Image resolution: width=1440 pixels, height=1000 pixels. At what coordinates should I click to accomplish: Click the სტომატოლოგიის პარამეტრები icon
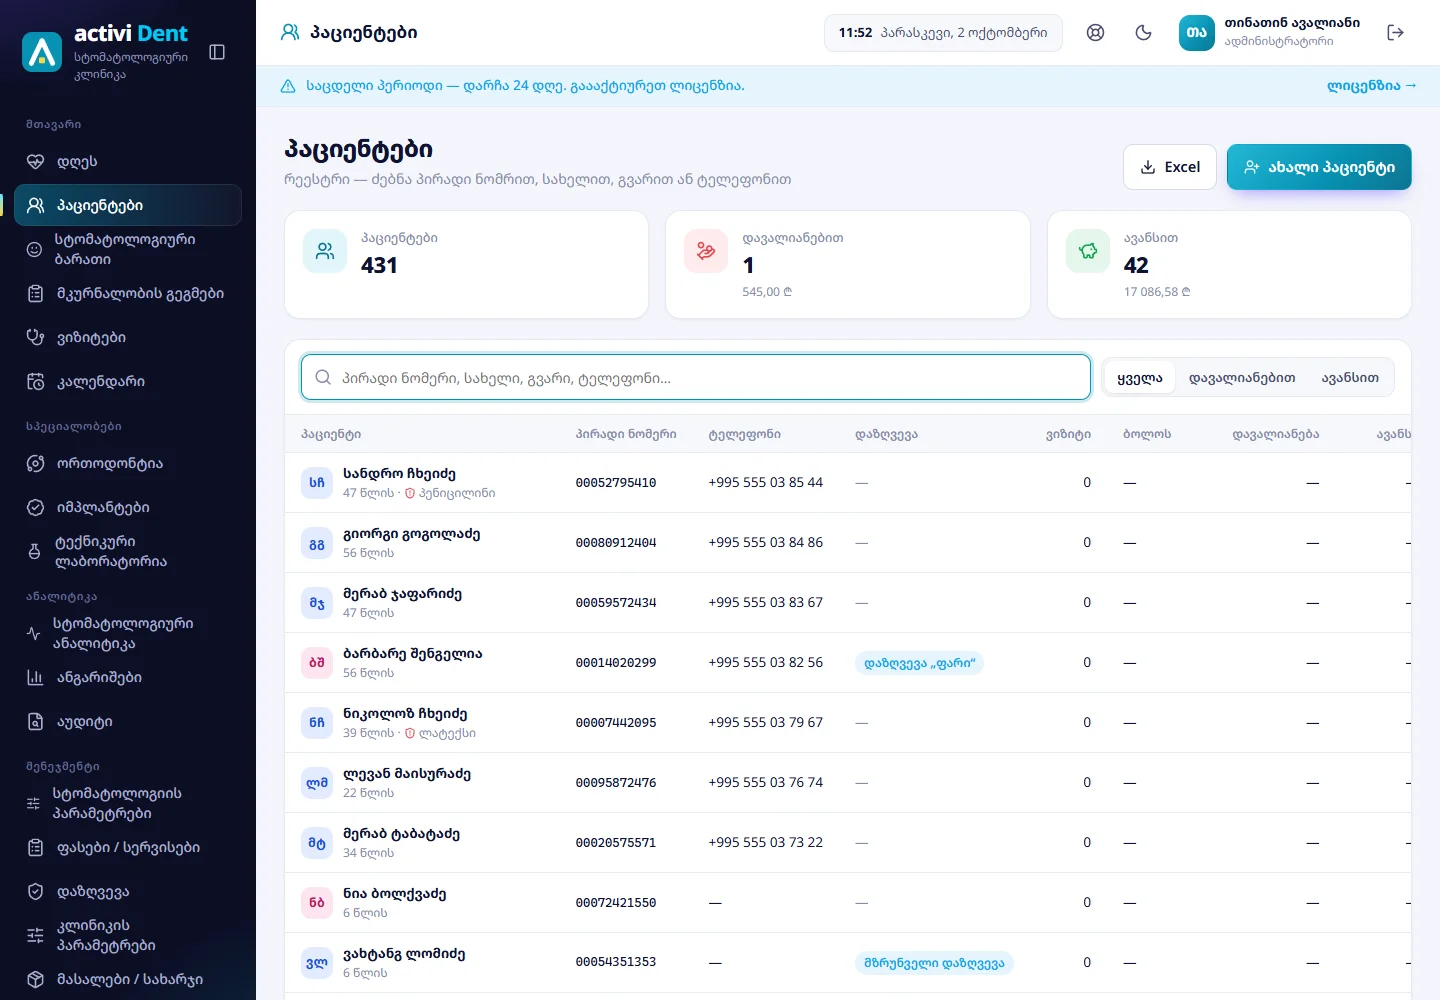point(33,804)
